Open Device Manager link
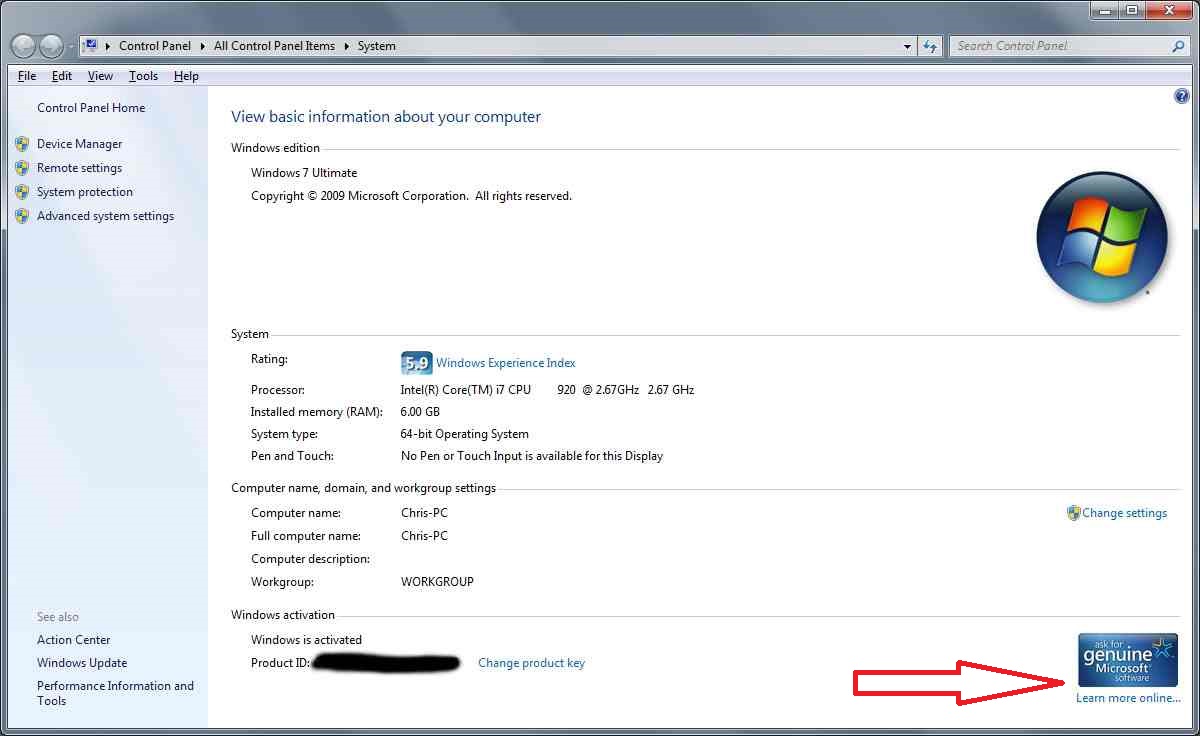Screen dimensions: 1200x736 [79, 144]
